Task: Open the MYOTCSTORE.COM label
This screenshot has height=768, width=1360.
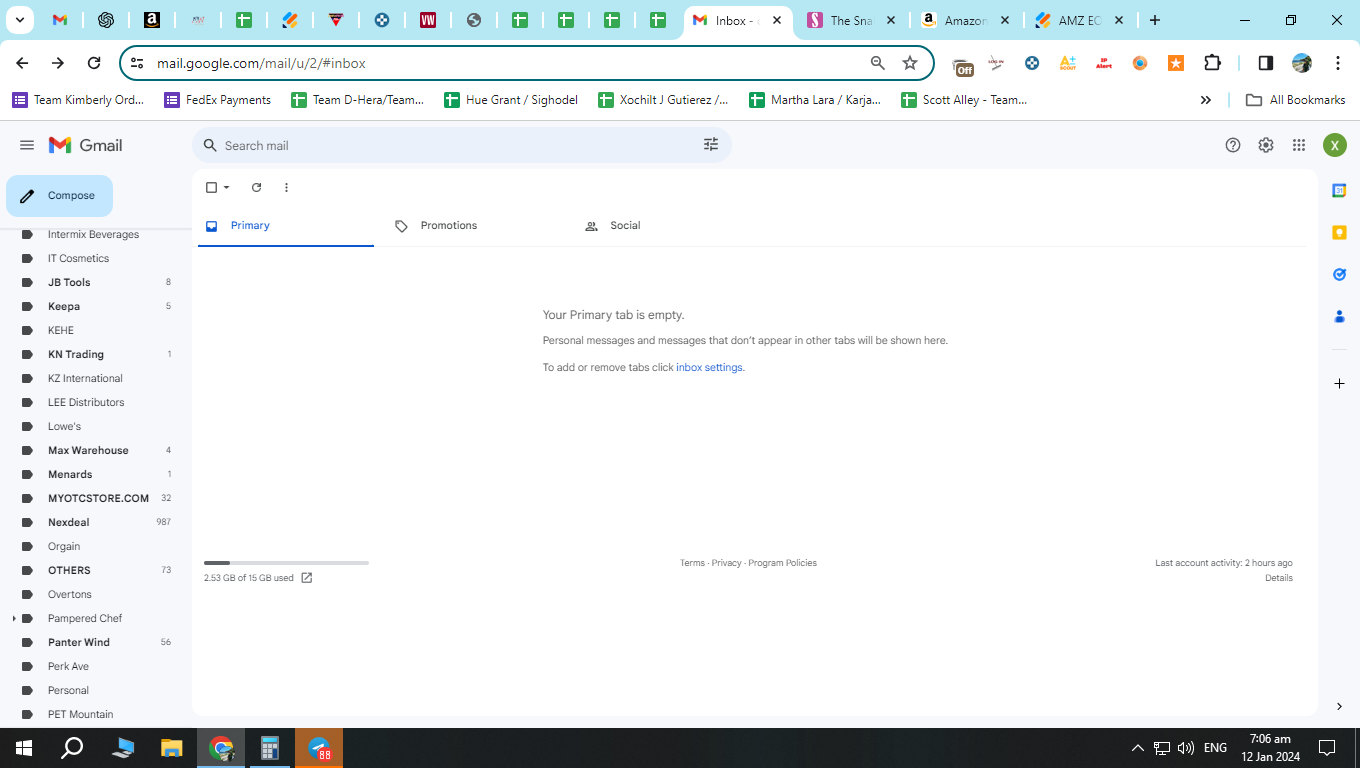Action: click(96, 498)
